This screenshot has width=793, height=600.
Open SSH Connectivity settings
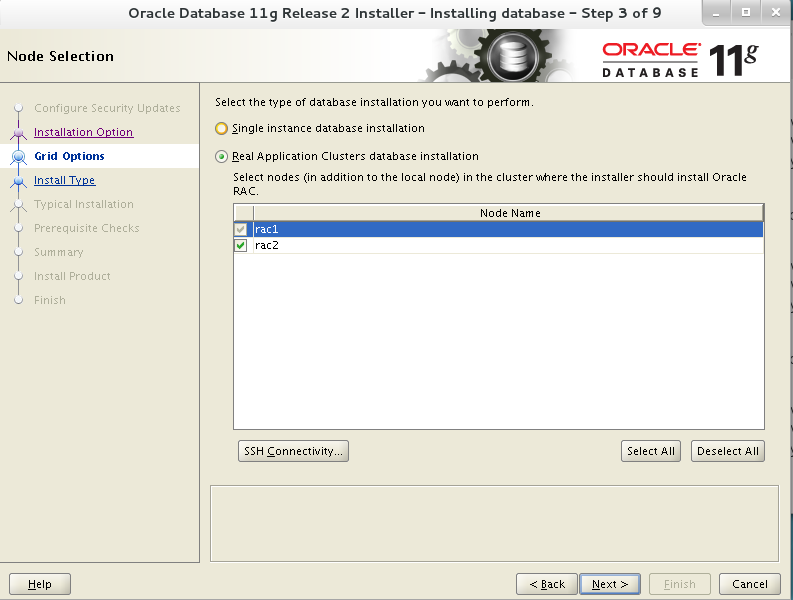tap(293, 451)
